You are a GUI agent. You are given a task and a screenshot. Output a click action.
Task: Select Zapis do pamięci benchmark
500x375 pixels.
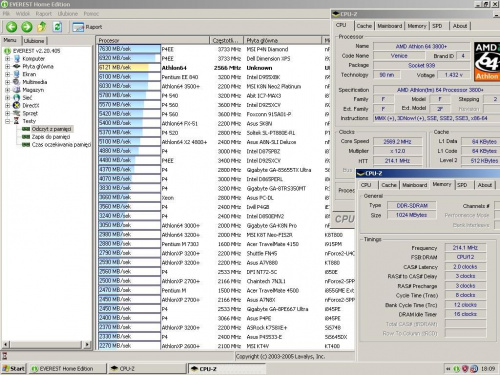tap(51, 137)
